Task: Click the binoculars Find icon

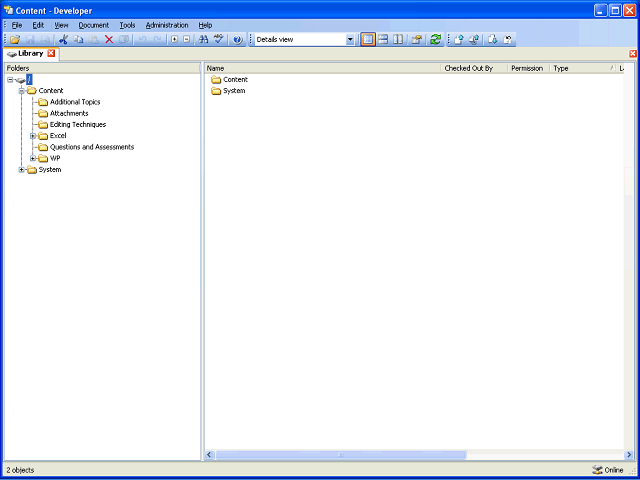Action: click(203, 40)
